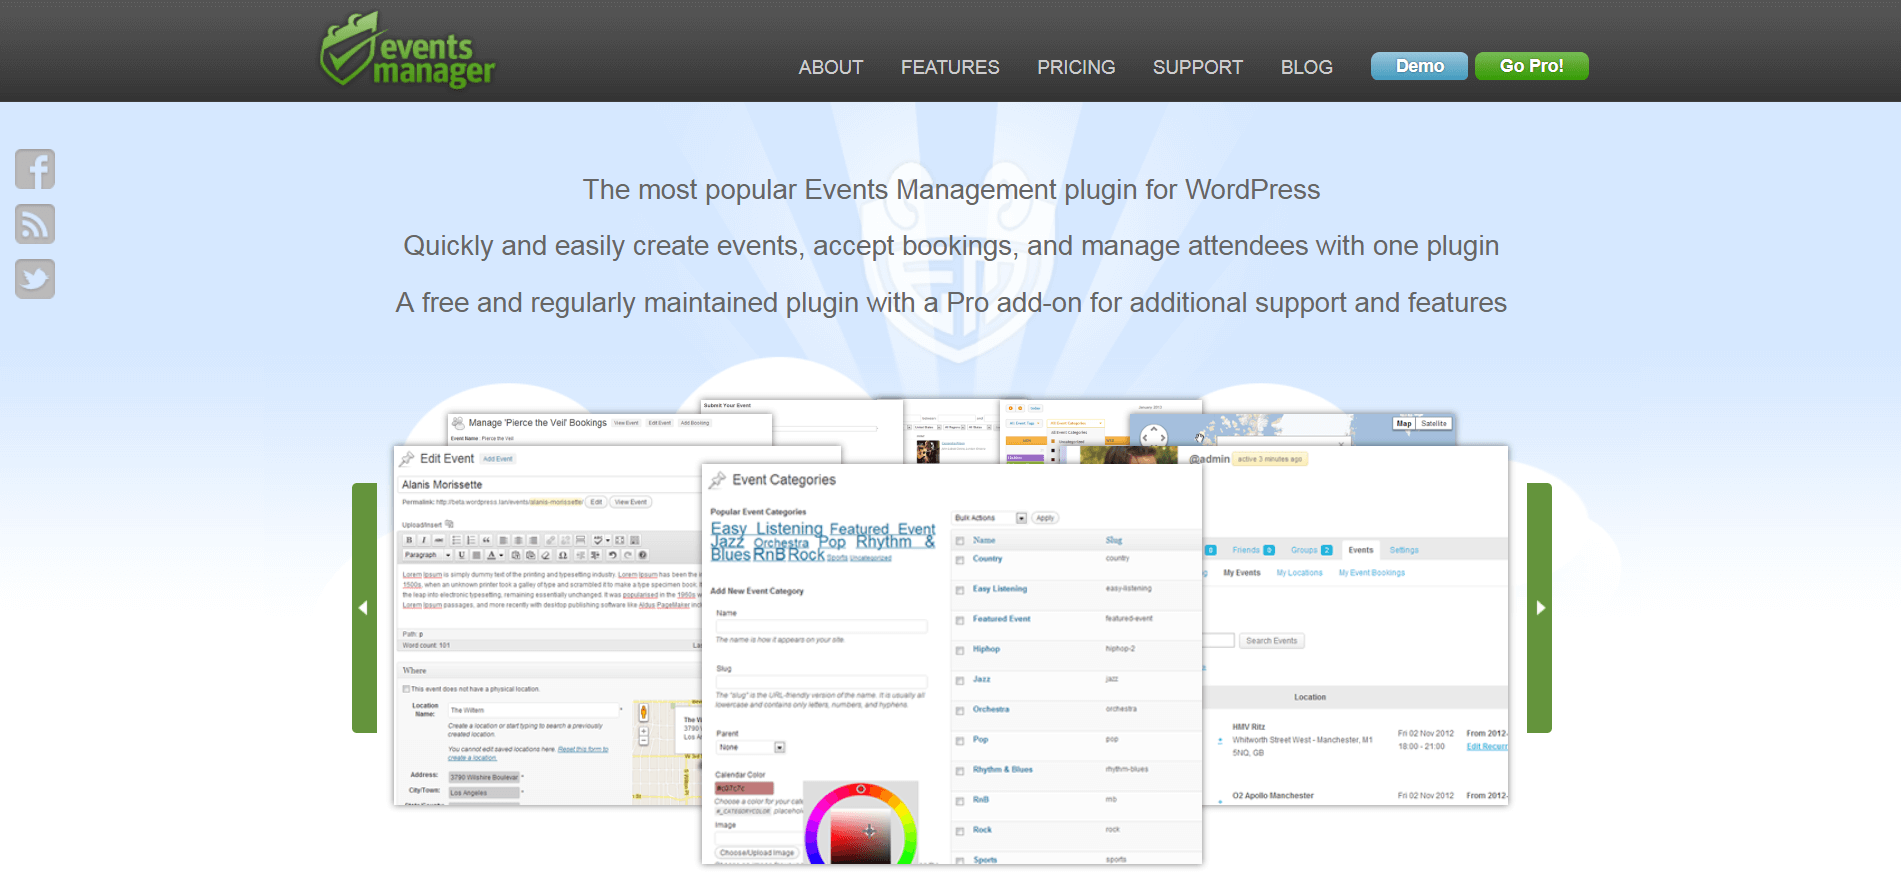
Task: Select the Events tab in profile screenshot
Action: pyautogui.click(x=1361, y=550)
